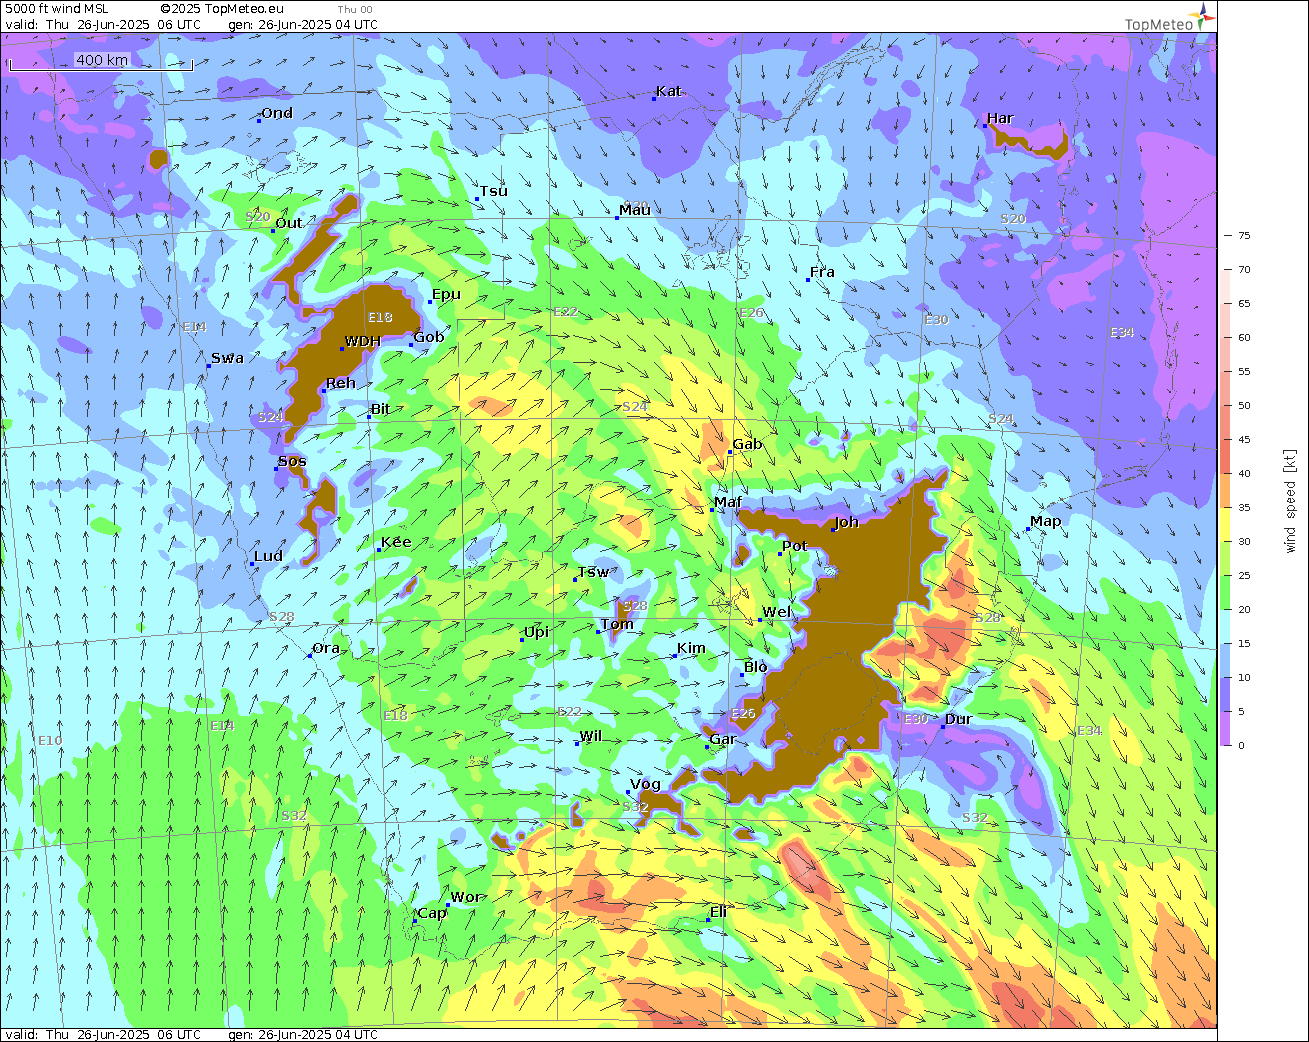Click the Map city label
1309x1042 pixels.
[x=1046, y=521]
